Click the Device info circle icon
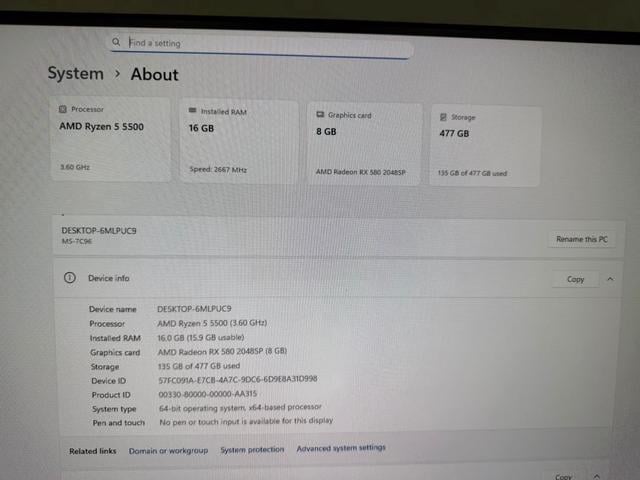The width and height of the screenshot is (640, 480). [x=70, y=278]
